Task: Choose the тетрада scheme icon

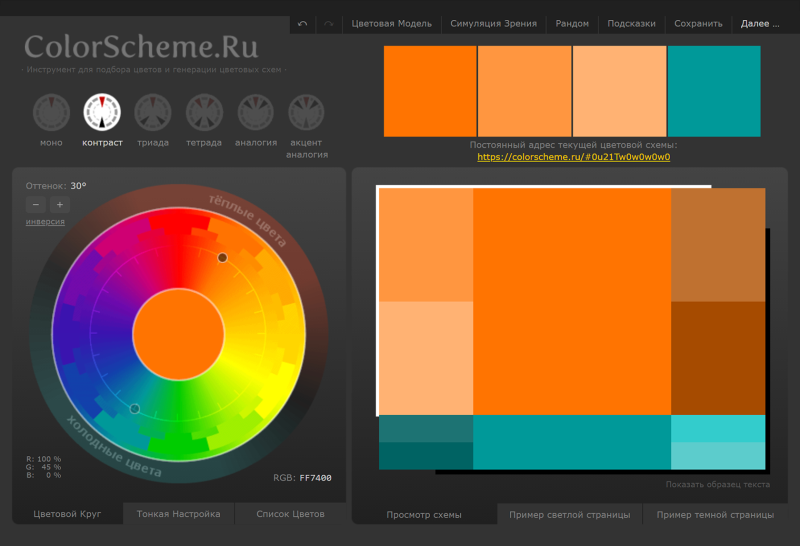Action: (204, 112)
